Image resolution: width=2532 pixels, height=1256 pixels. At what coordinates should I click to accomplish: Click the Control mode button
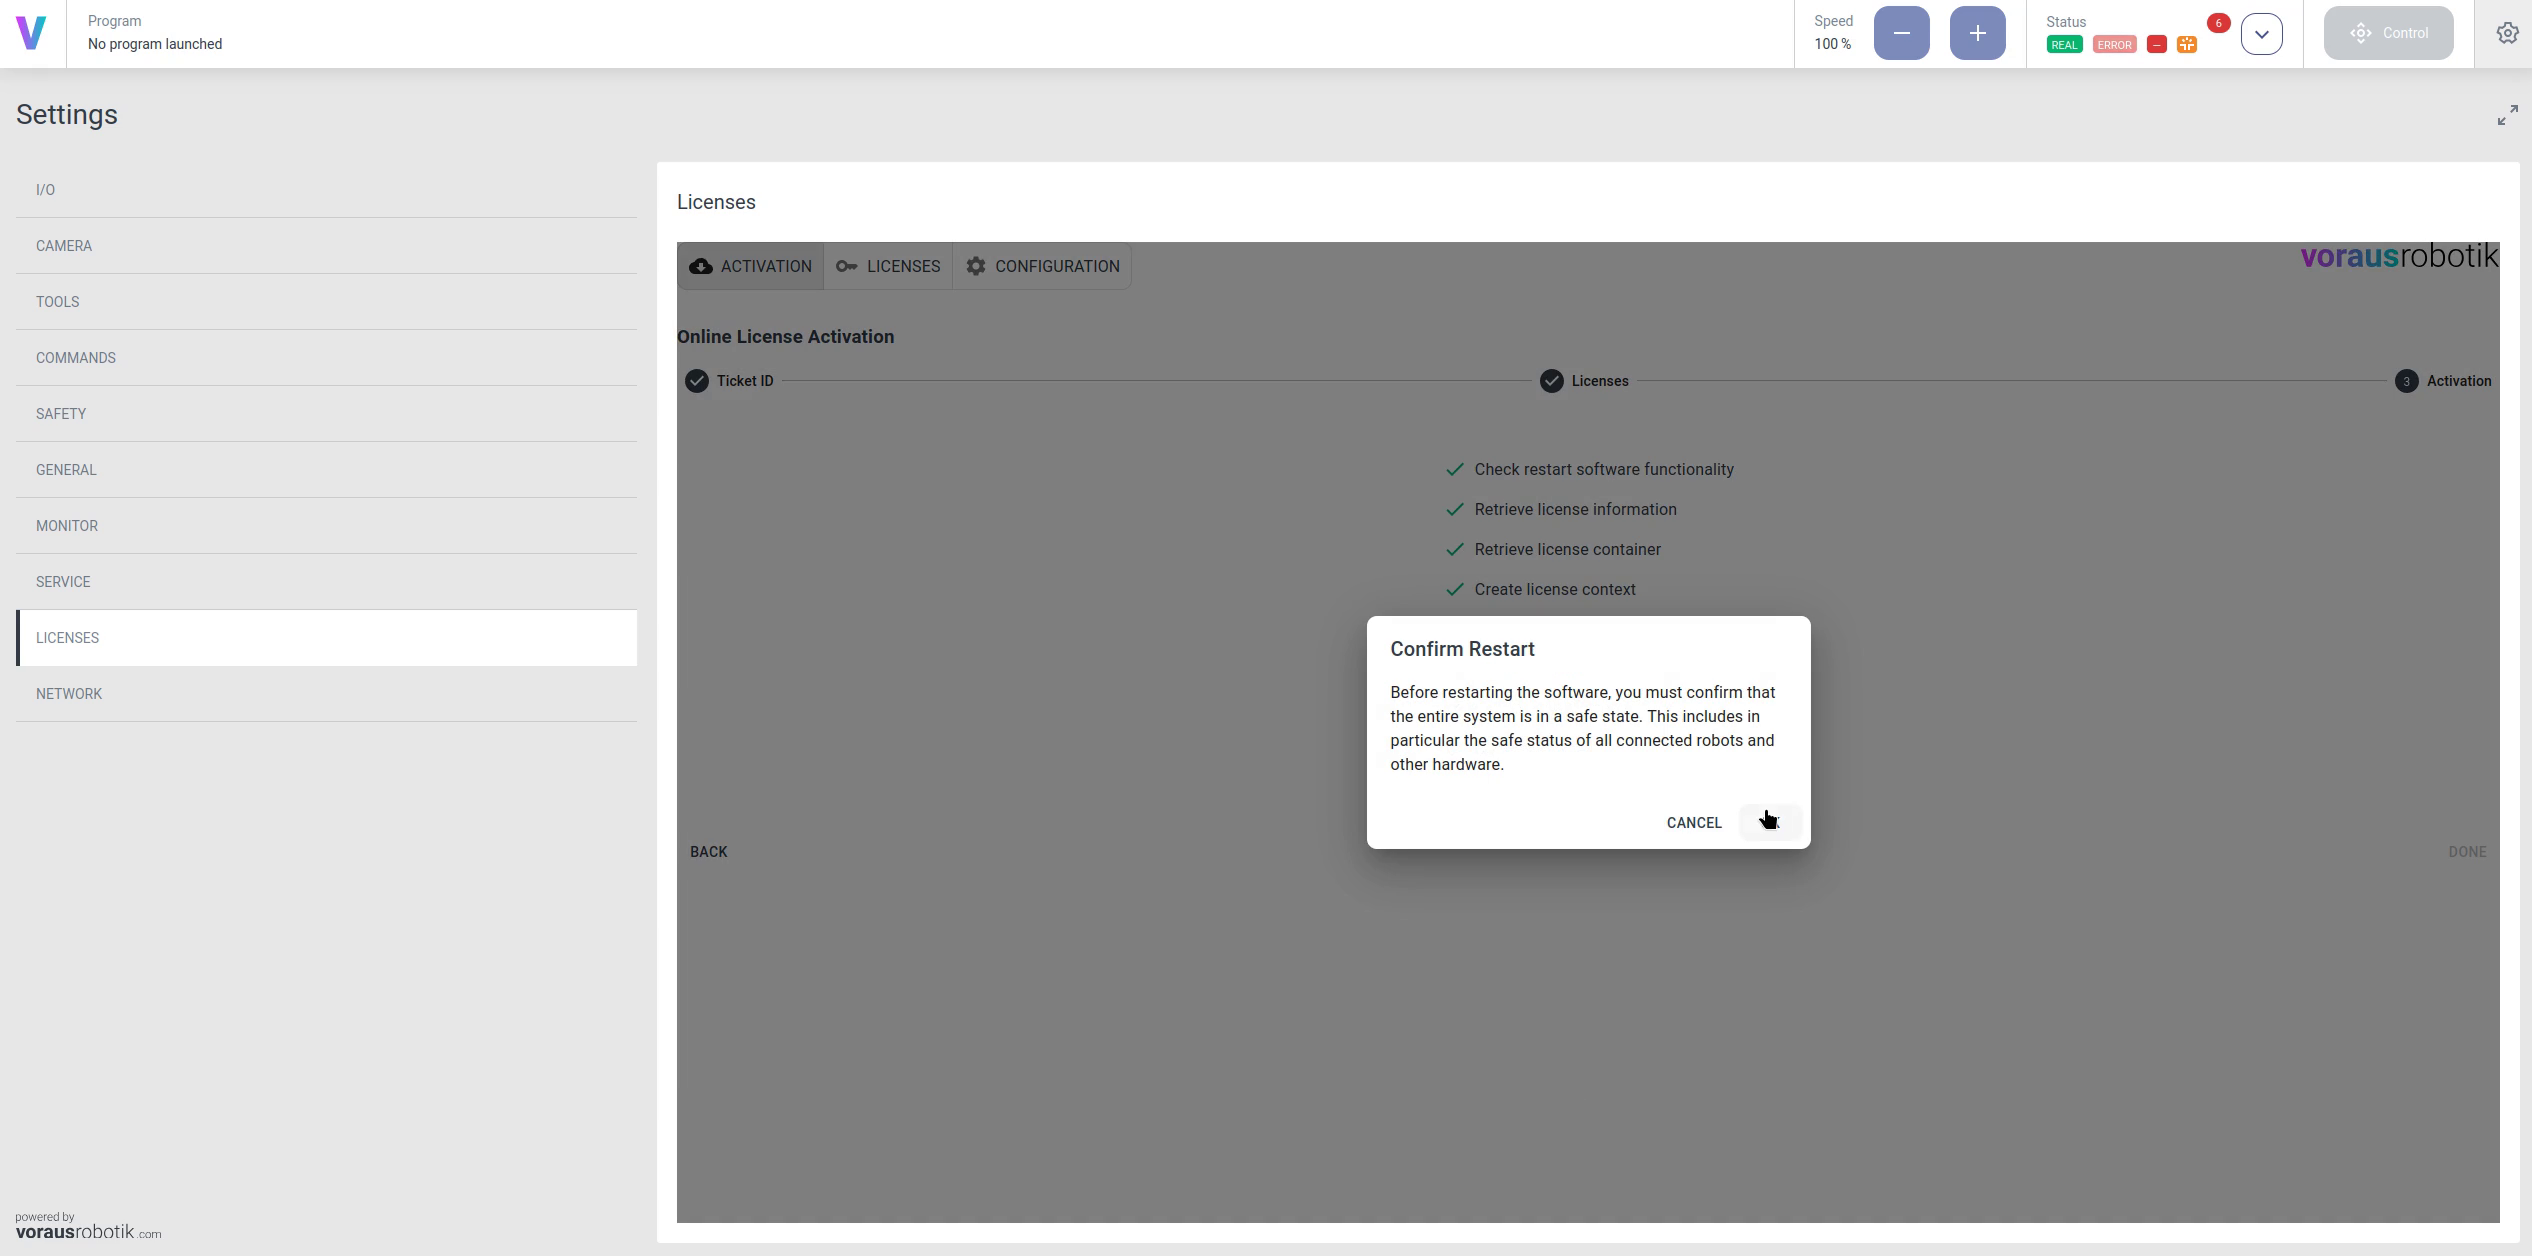(2388, 33)
